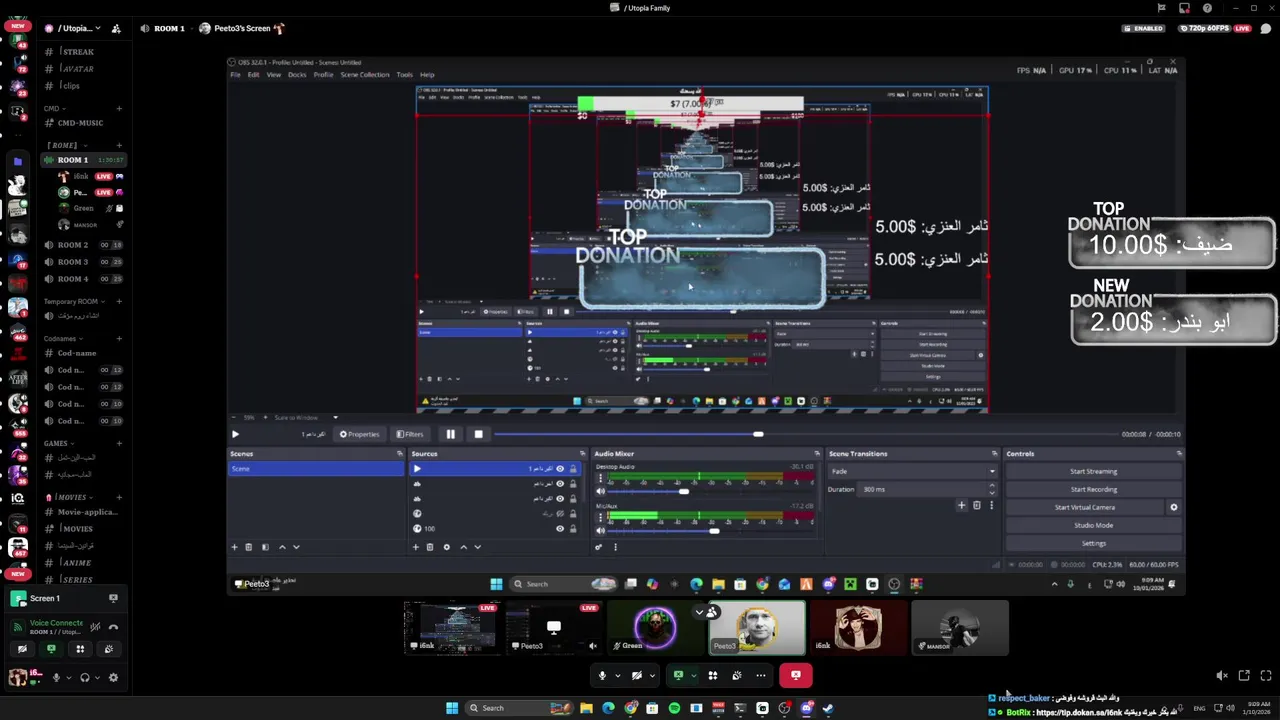Click Properties button in OBS source toolbar
This screenshot has width=1280, height=720.
coord(360,434)
